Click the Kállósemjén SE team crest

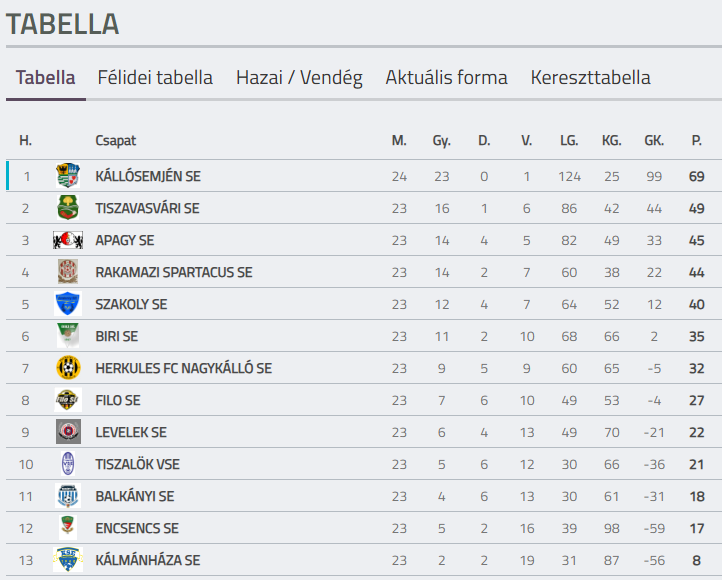68,175
